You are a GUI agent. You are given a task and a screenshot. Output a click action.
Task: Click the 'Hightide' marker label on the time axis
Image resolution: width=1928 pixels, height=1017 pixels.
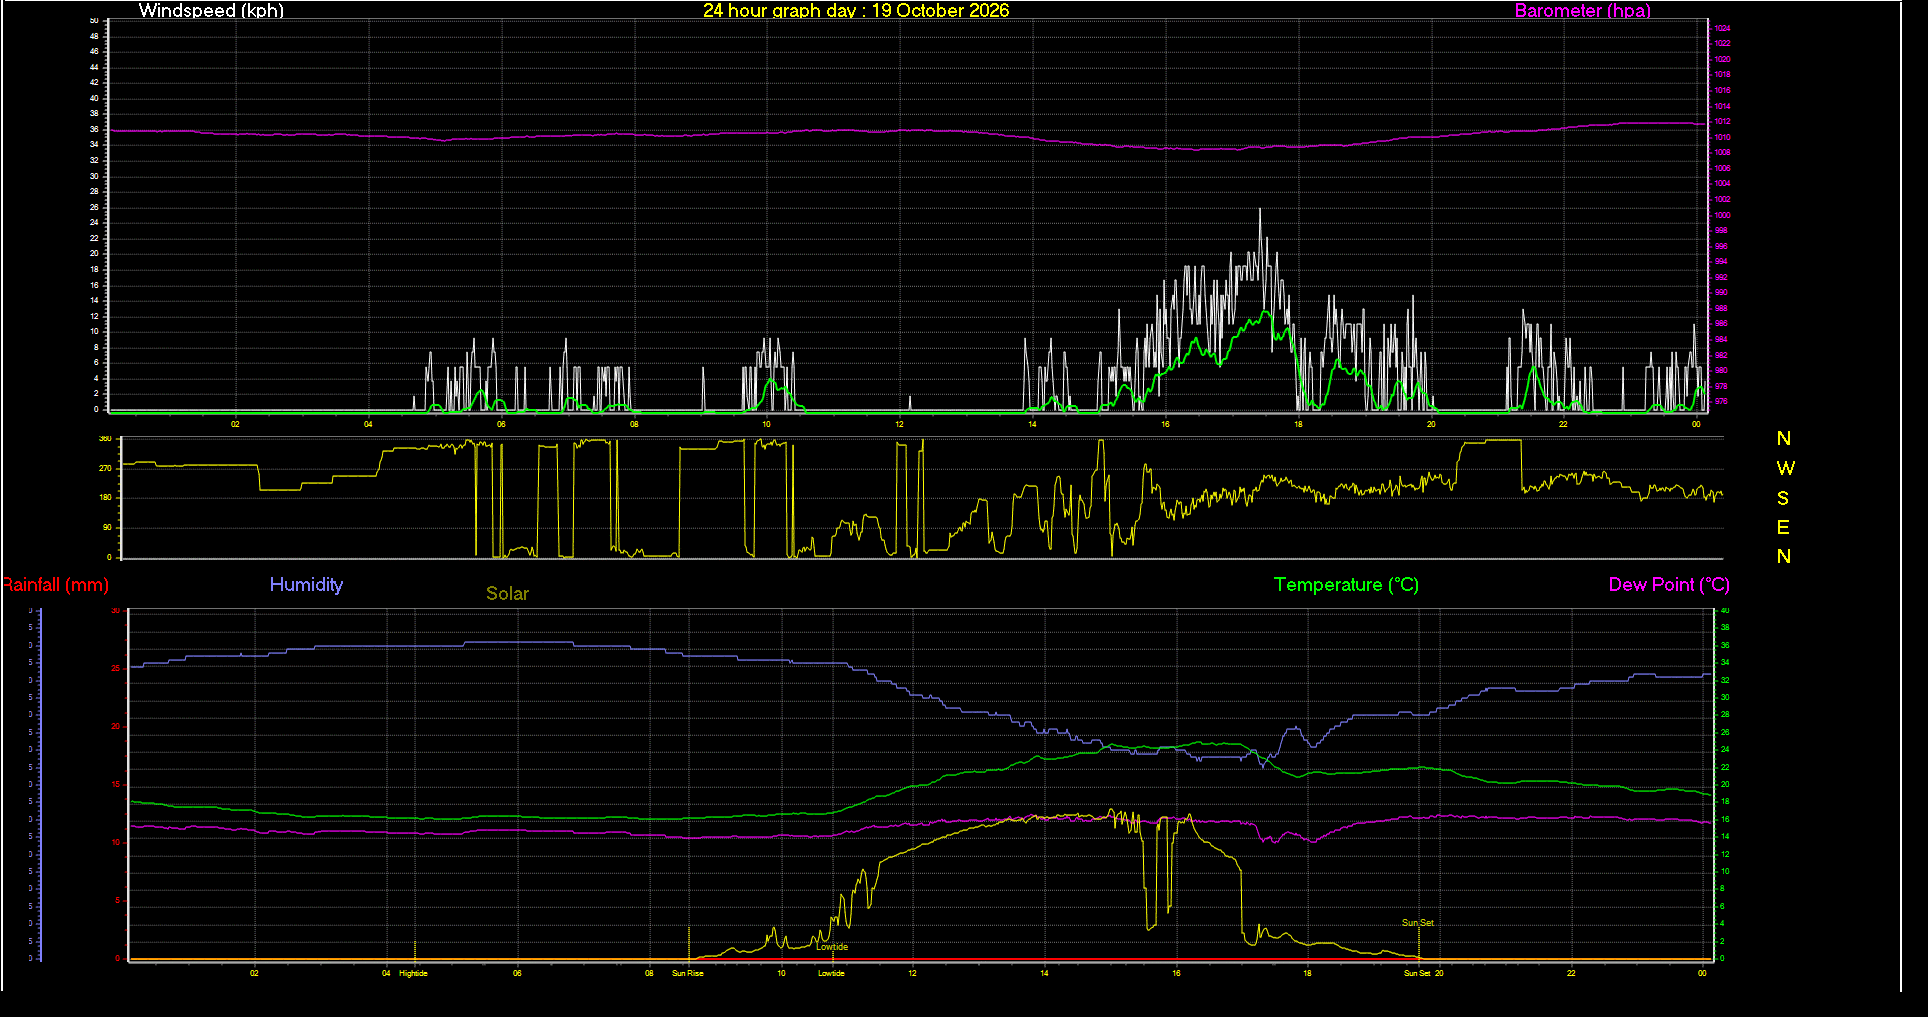click(x=413, y=973)
